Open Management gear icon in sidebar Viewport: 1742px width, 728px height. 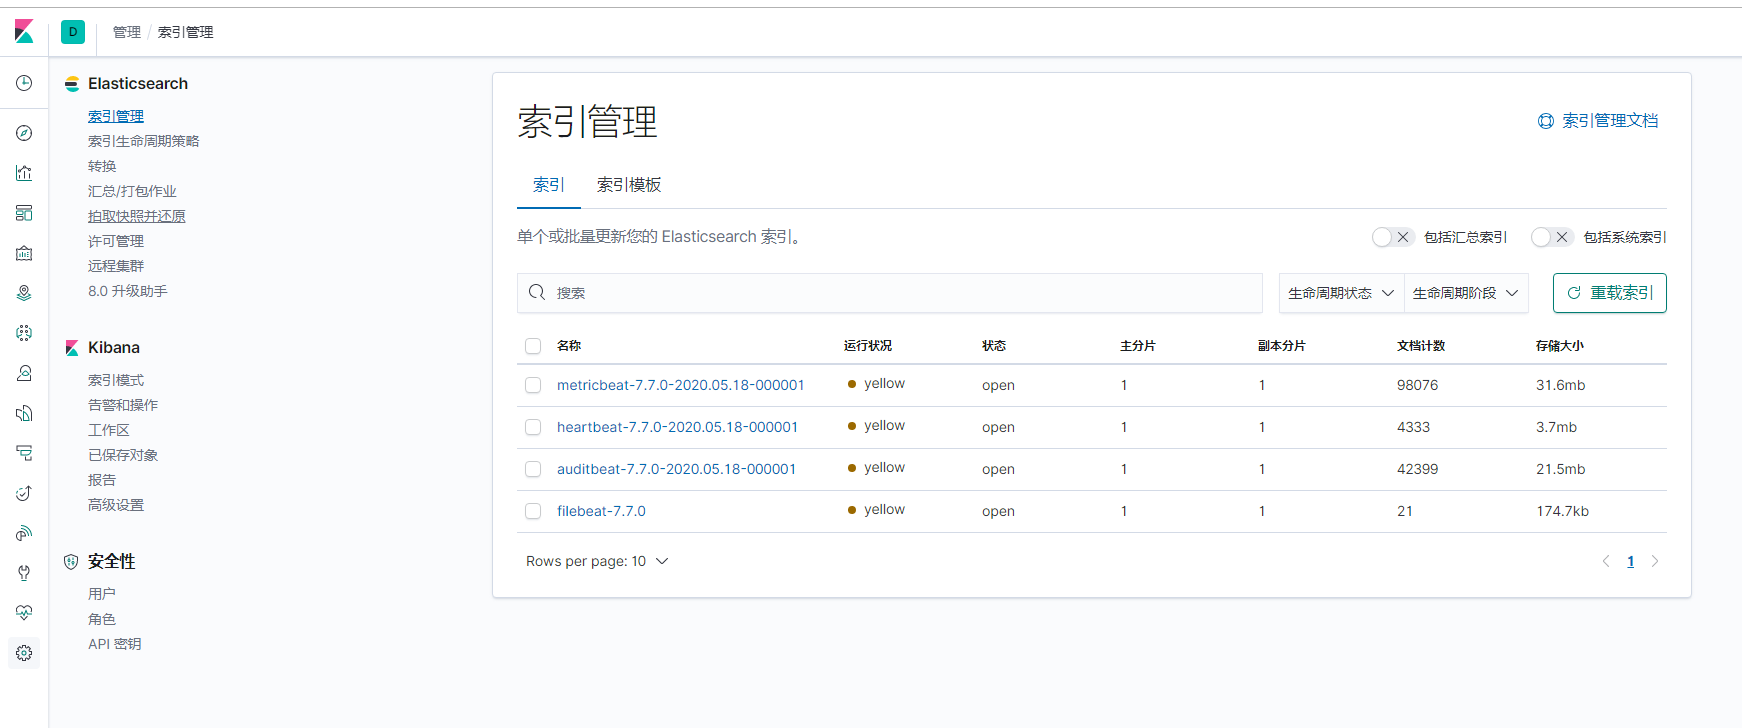(x=24, y=653)
